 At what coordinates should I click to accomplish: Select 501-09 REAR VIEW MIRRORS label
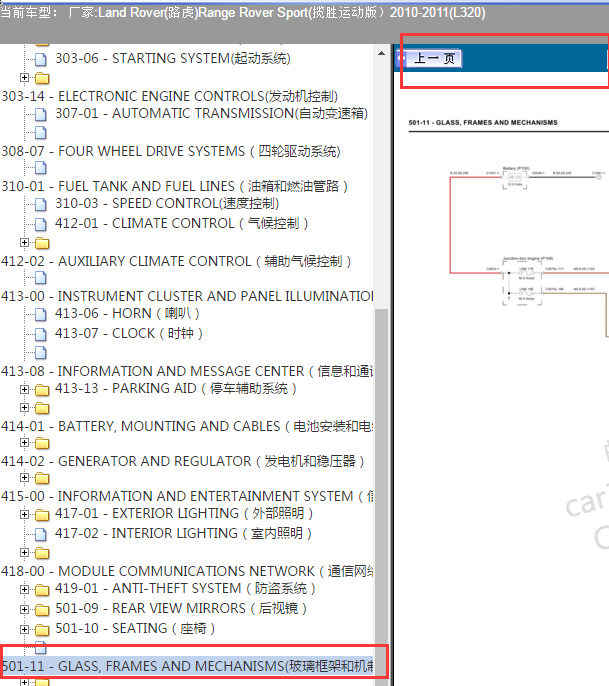point(181,609)
